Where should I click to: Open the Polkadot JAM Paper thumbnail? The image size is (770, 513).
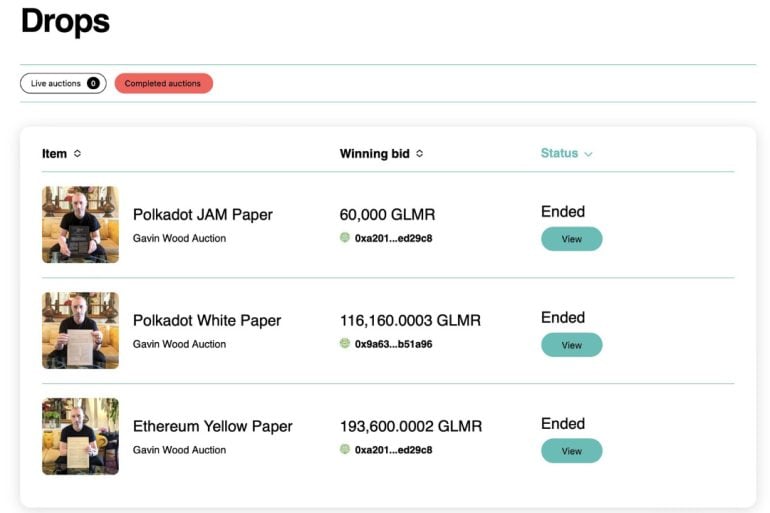pos(81,224)
